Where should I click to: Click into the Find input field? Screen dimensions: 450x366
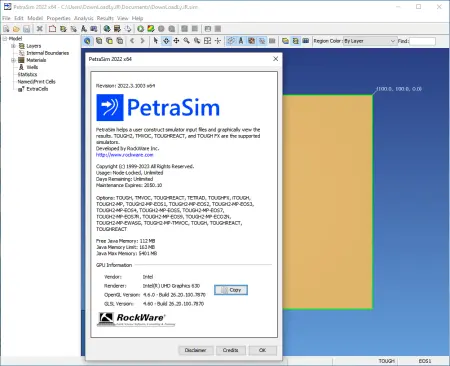coord(422,41)
